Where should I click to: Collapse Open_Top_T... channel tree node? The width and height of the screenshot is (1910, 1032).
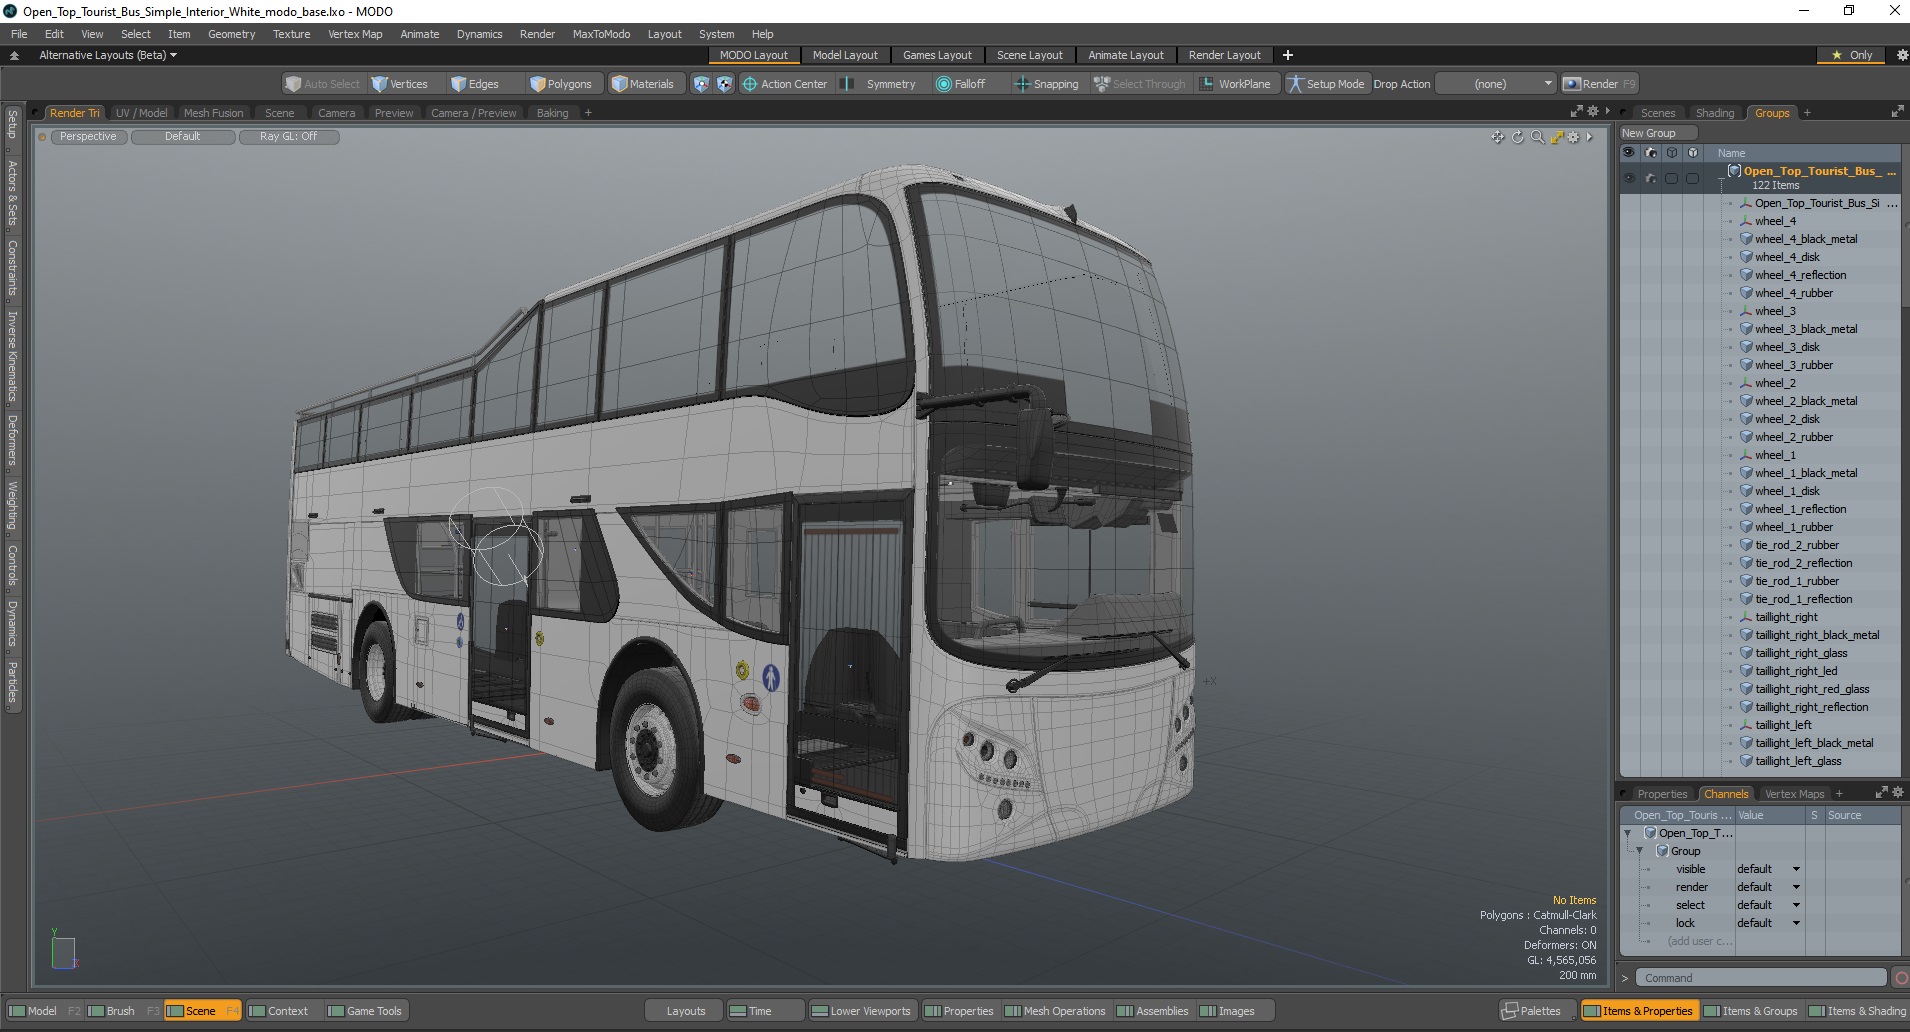point(1627,833)
